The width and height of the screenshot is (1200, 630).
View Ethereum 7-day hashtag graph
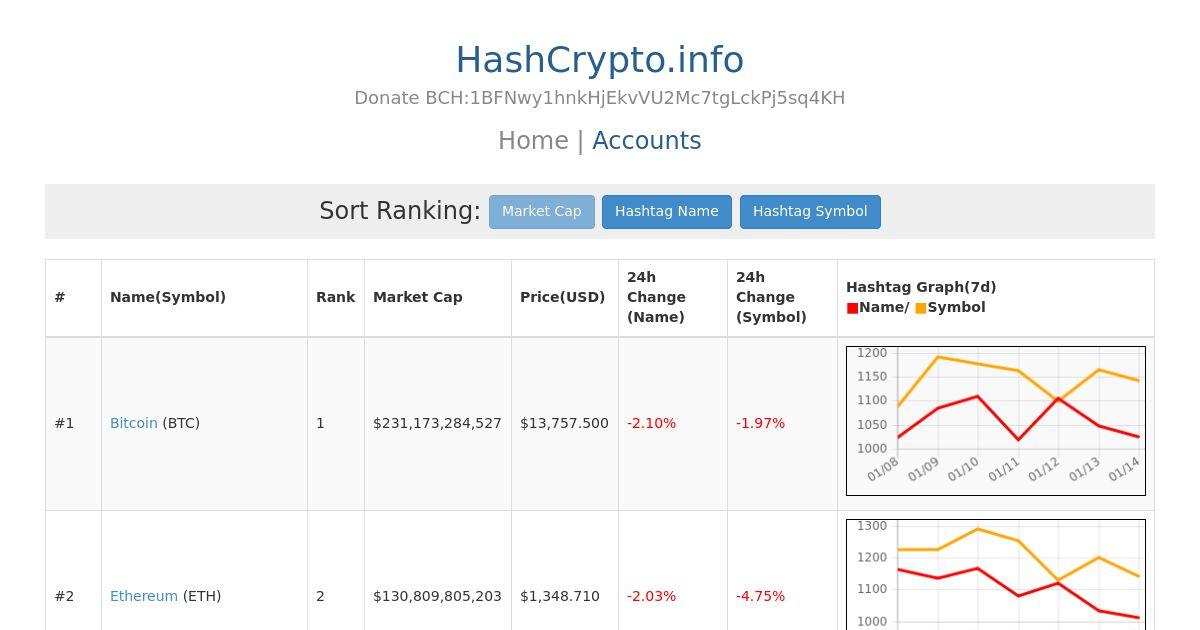pos(996,575)
